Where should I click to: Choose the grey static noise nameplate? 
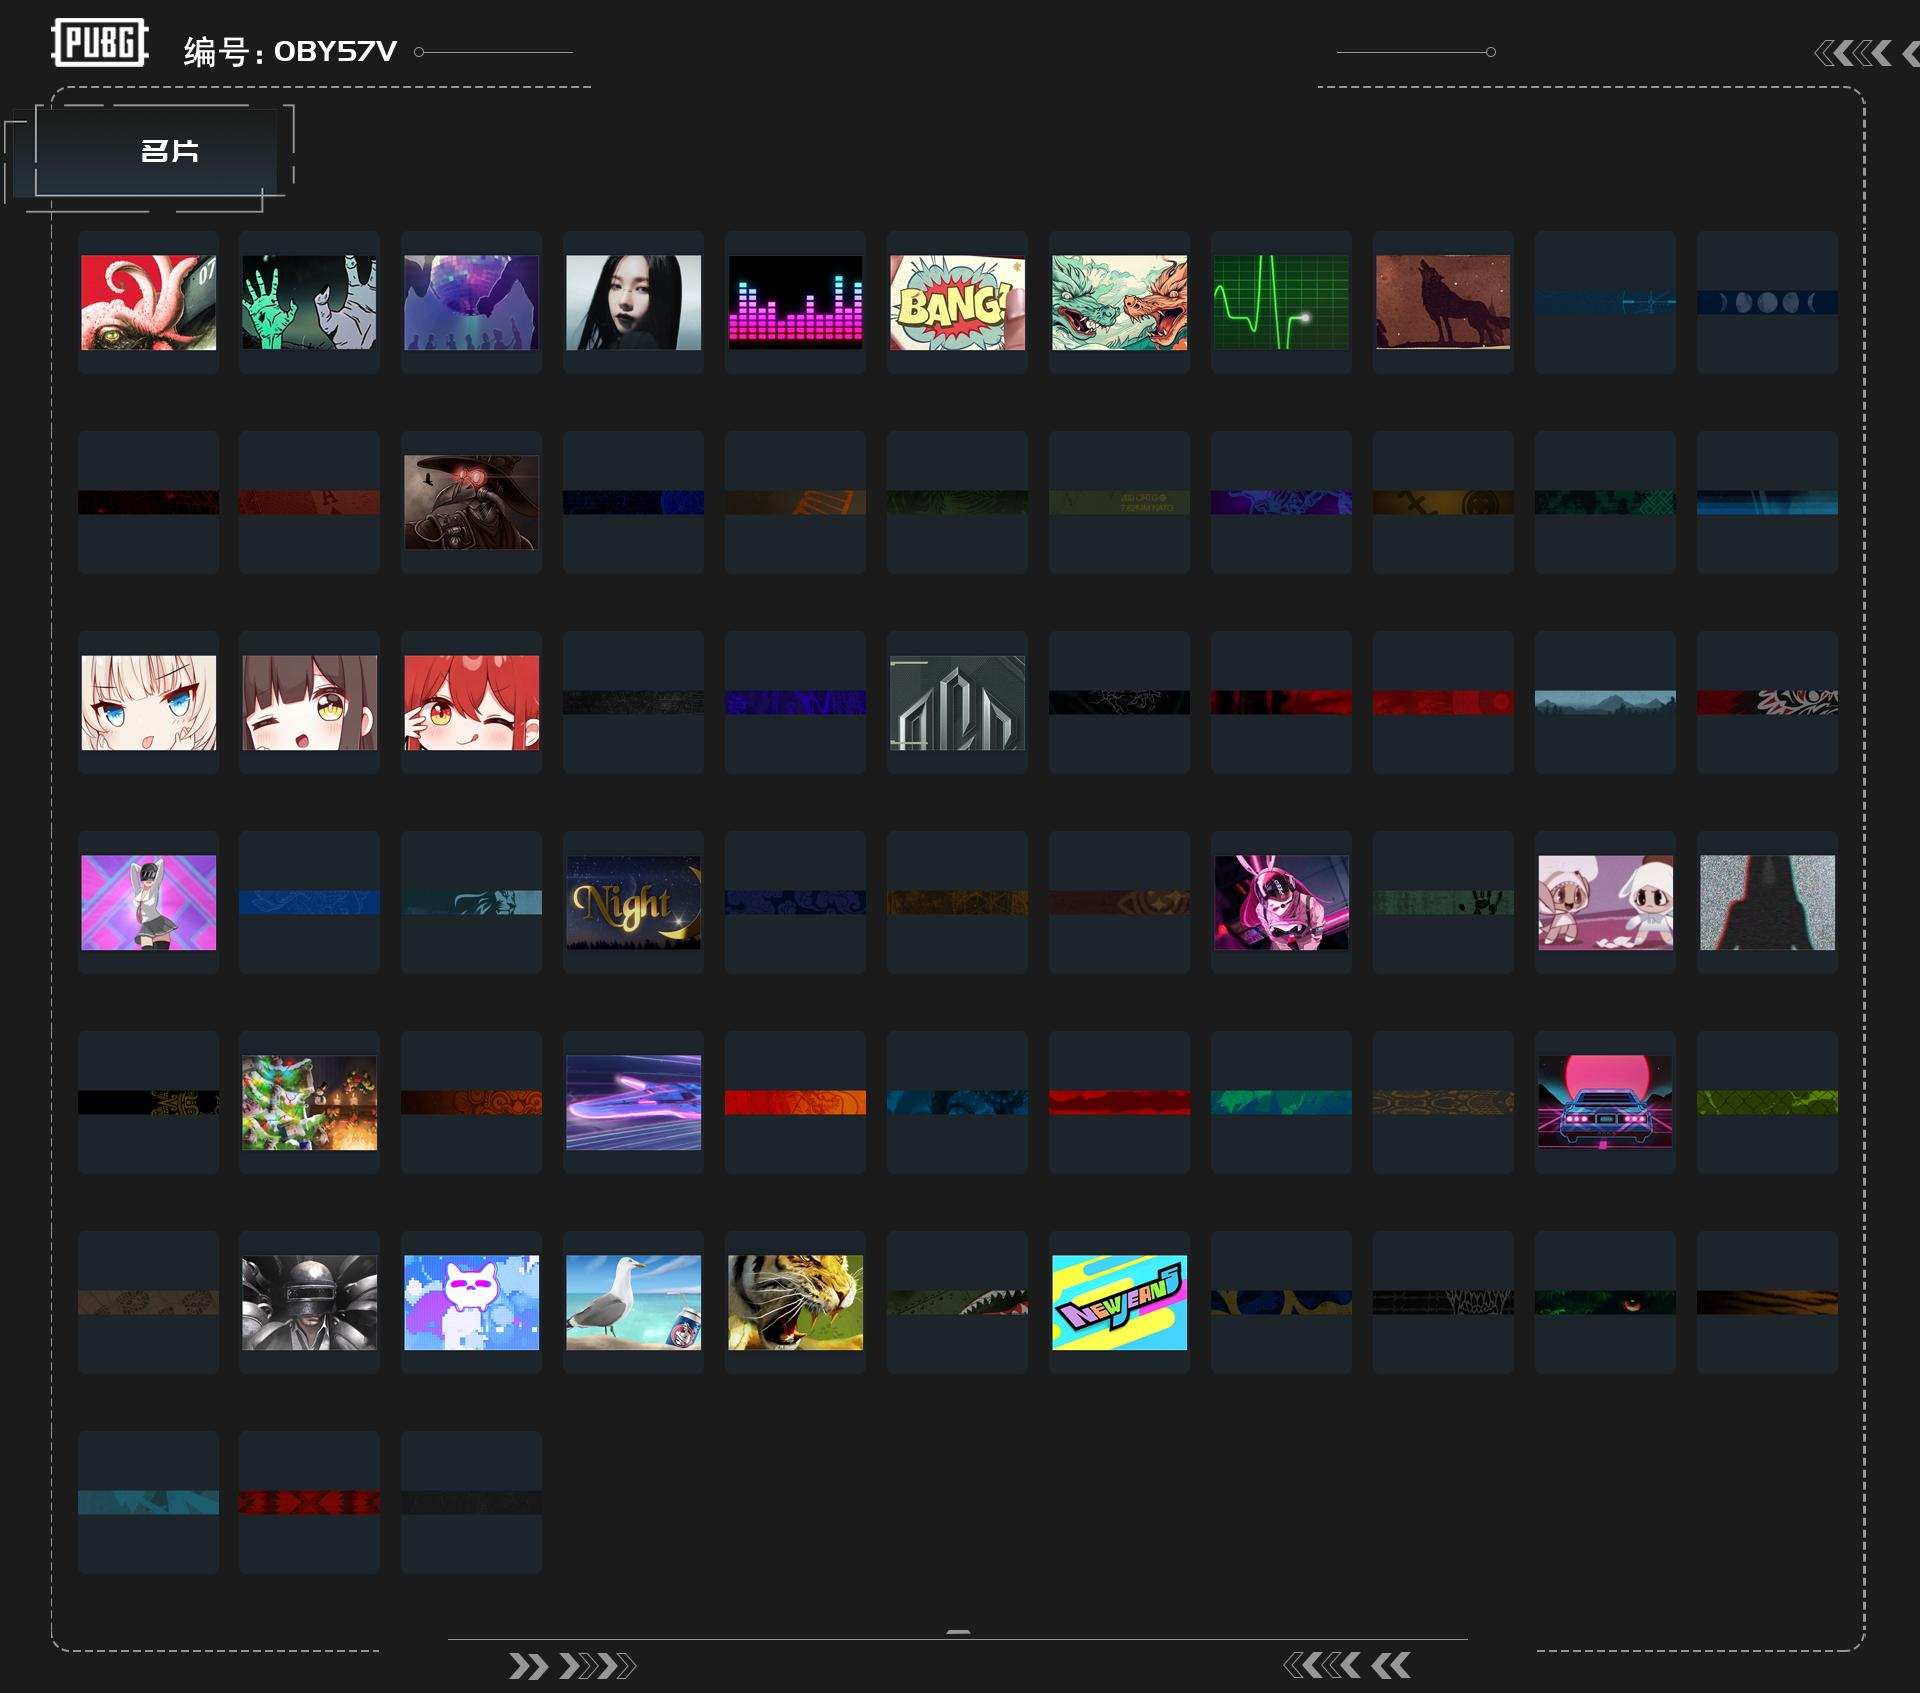pos(1767,902)
